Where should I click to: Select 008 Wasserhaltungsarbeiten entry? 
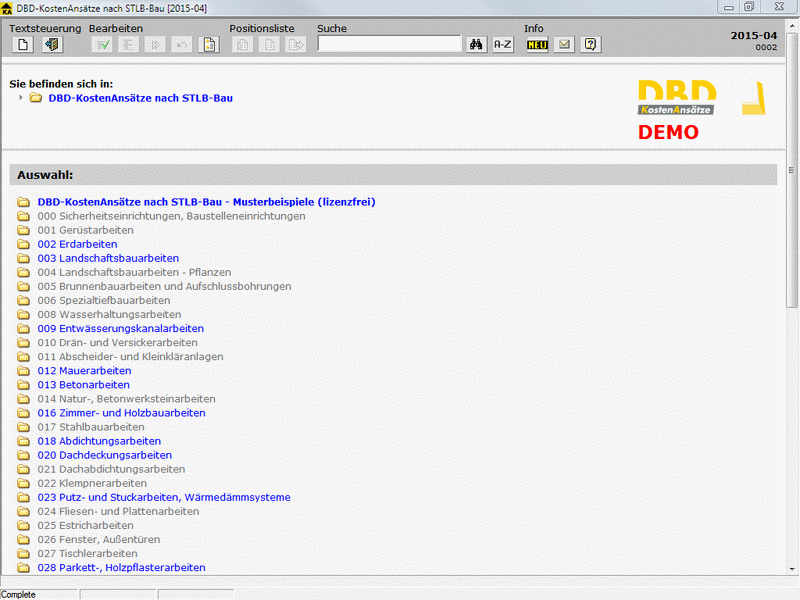(109, 314)
